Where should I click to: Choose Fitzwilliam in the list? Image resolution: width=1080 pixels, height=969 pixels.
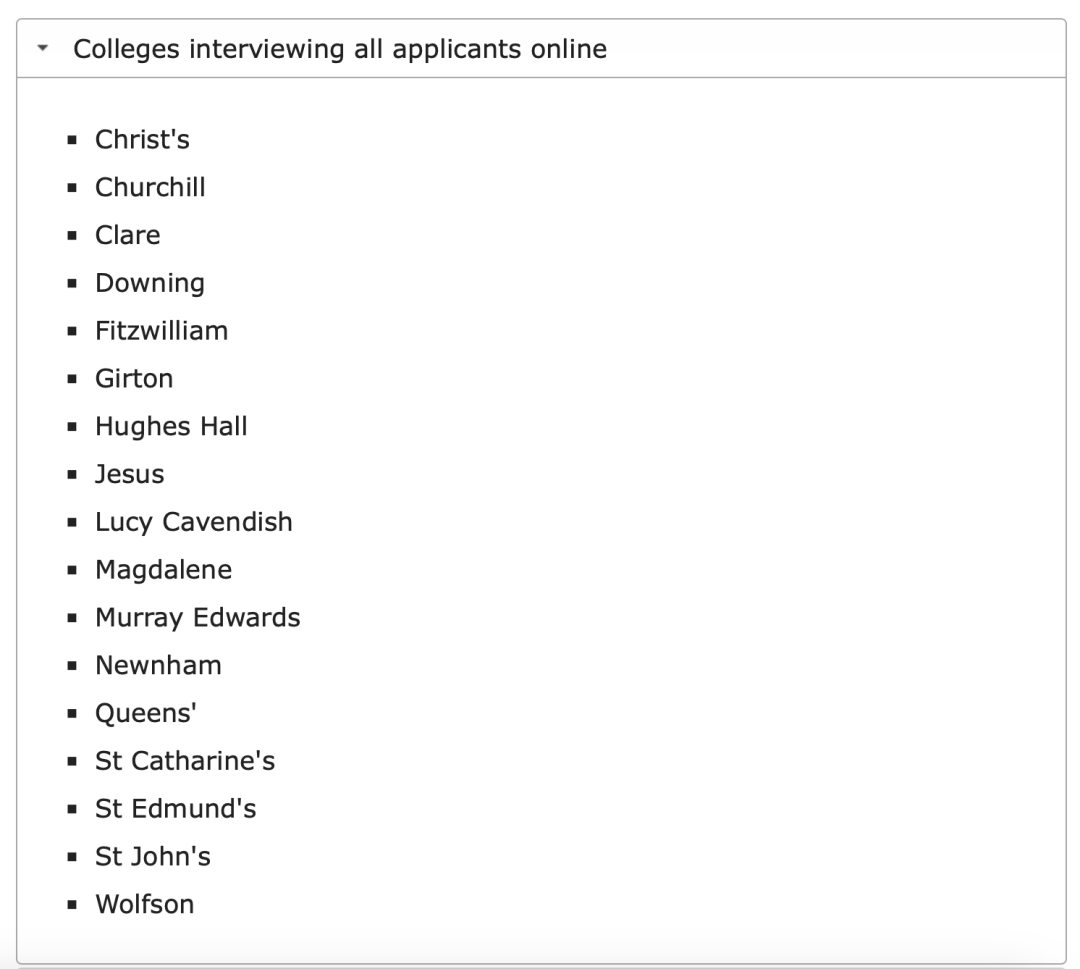(161, 330)
